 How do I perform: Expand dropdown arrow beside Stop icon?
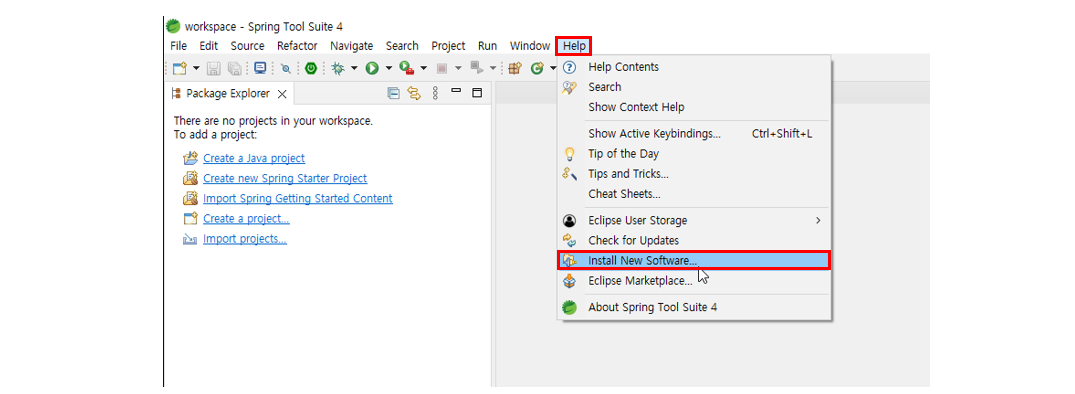pos(458,68)
